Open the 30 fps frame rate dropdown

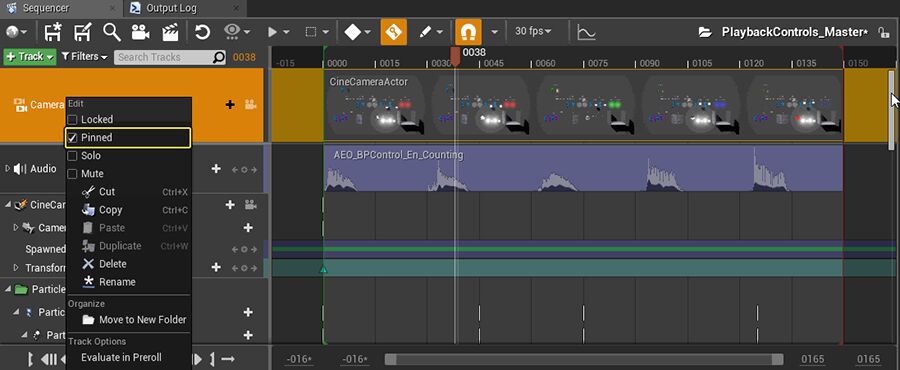pyautogui.click(x=533, y=31)
